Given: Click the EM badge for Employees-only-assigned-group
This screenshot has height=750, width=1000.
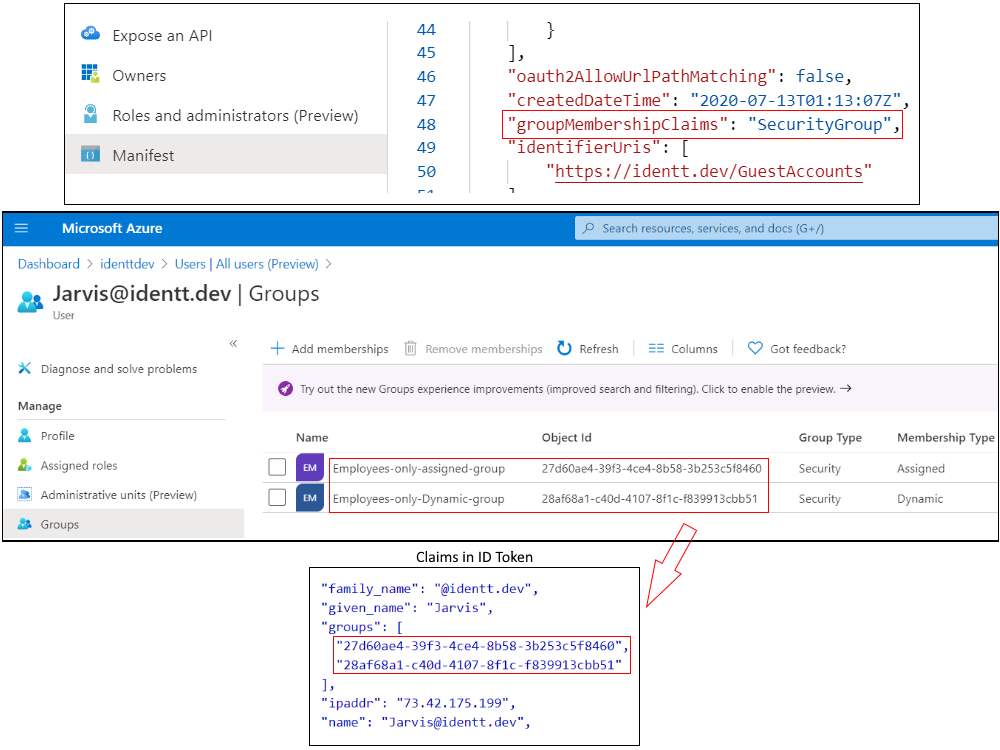Looking at the screenshot, I should pyautogui.click(x=310, y=467).
